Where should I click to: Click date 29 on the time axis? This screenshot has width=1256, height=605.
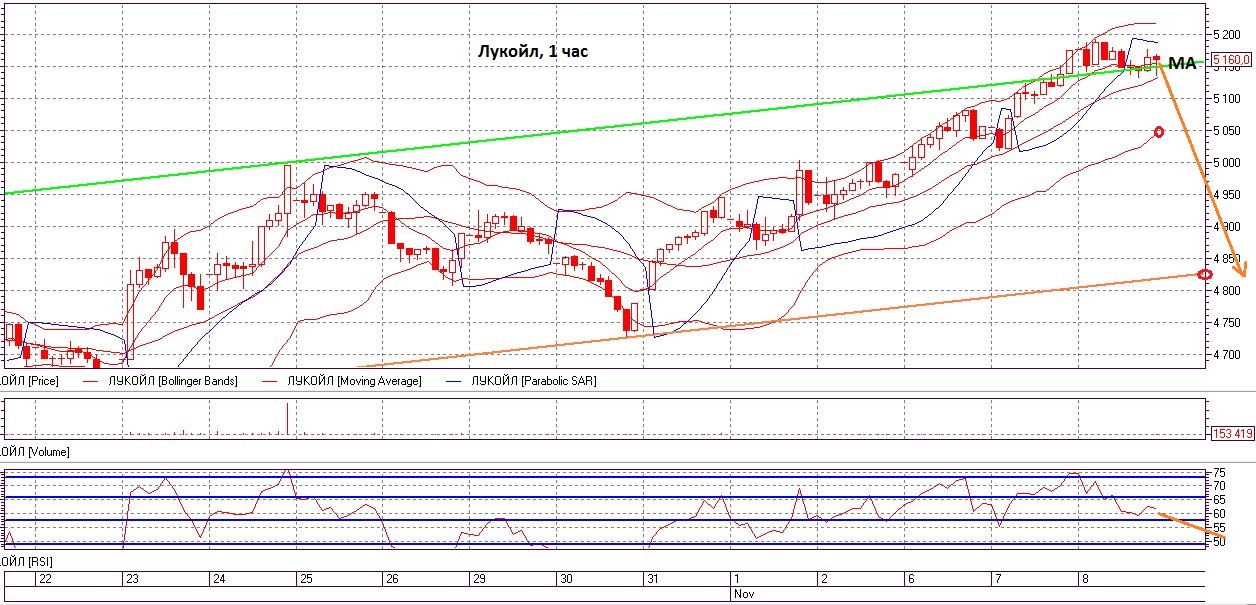click(x=479, y=579)
